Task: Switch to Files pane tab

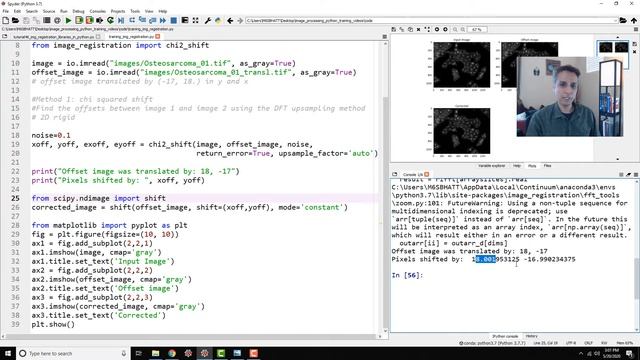Action: [x=547, y=166]
